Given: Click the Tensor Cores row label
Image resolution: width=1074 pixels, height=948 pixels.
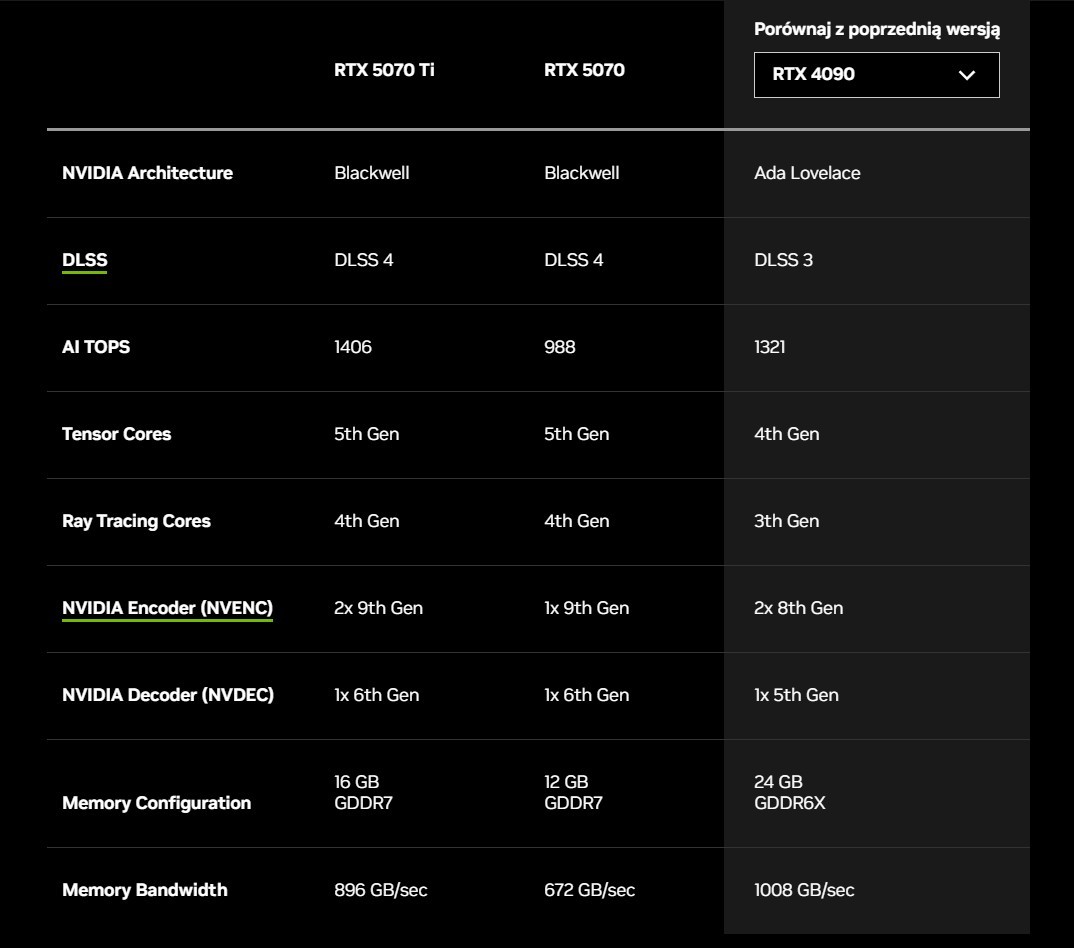Looking at the screenshot, I should click(x=116, y=434).
